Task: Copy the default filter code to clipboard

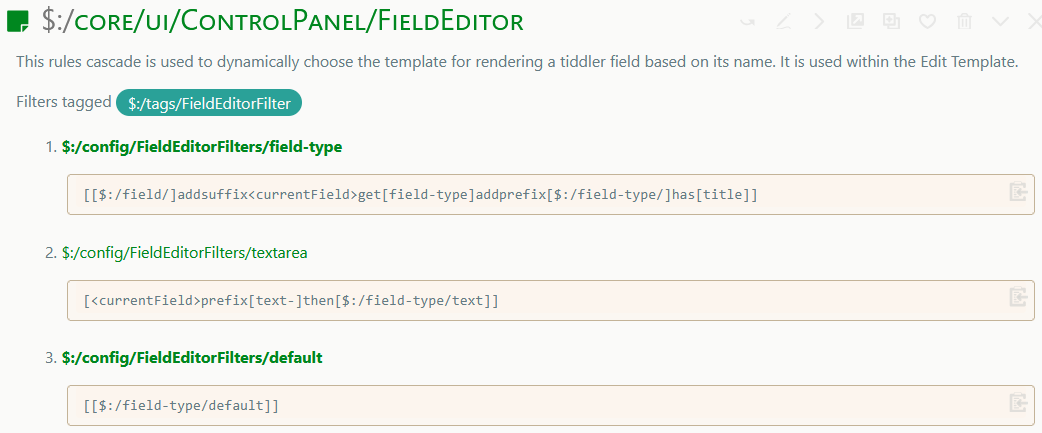Action: [1018, 402]
